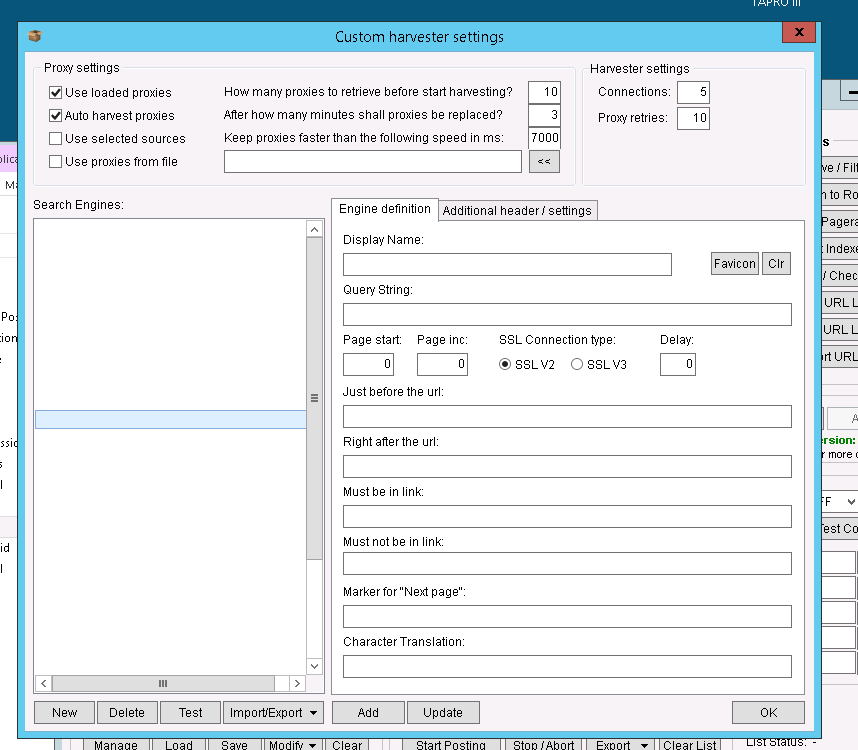Click the proxies to retrieve count field
The image size is (858, 750).
pyautogui.click(x=544, y=92)
